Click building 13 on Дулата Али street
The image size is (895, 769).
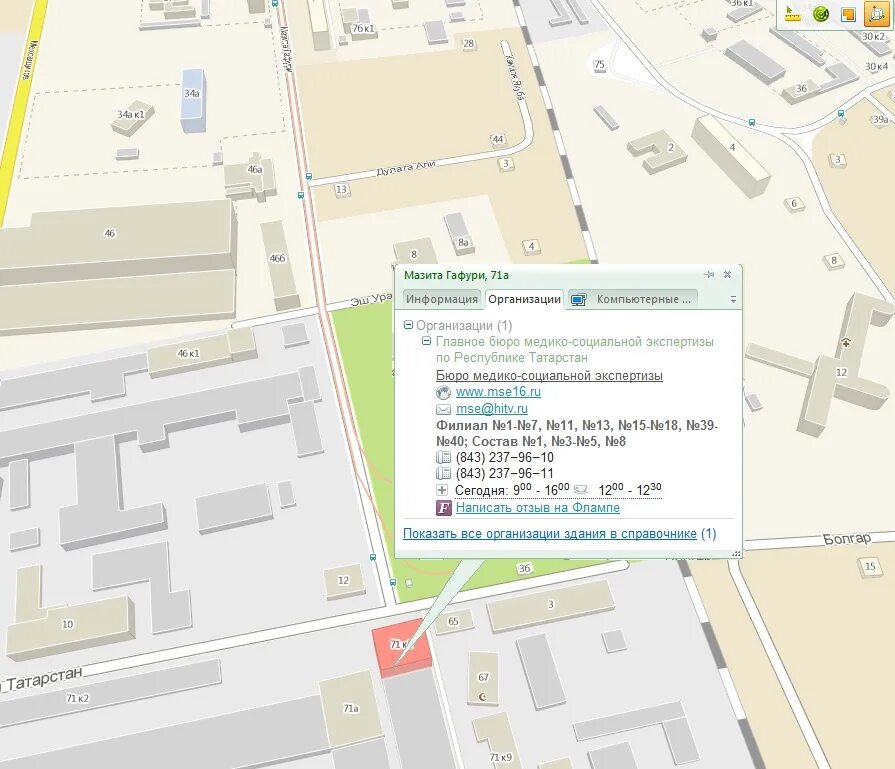tap(341, 189)
